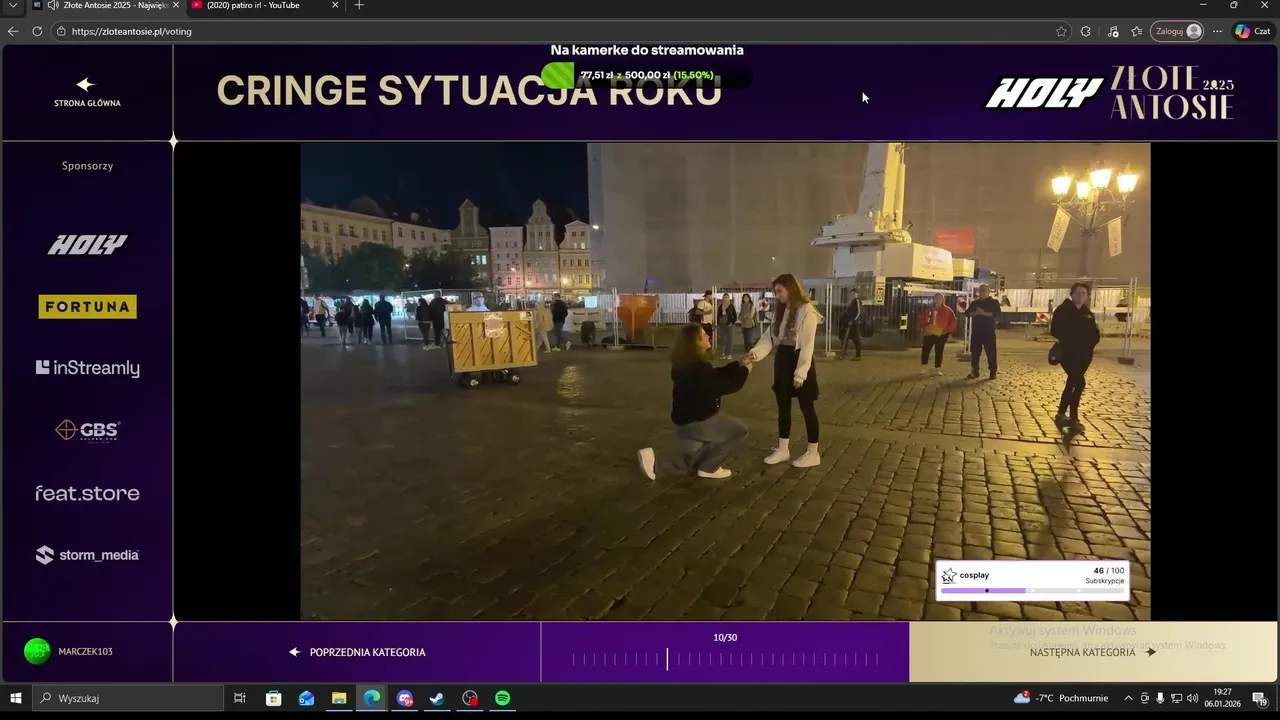
Task: Reload the zloteantosie.pl page
Action: click(x=37, y=31)
